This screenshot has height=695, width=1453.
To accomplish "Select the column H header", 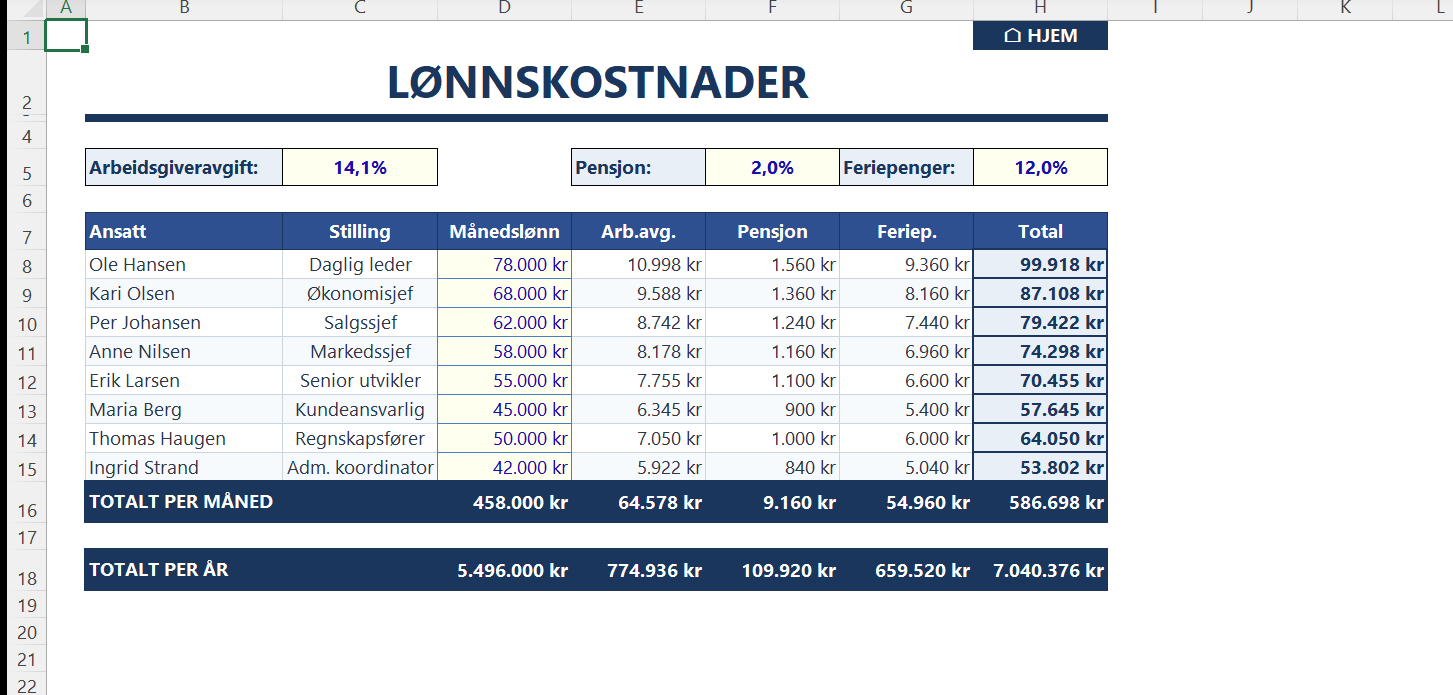I will pyautogui.click(x=1040, y=9).
